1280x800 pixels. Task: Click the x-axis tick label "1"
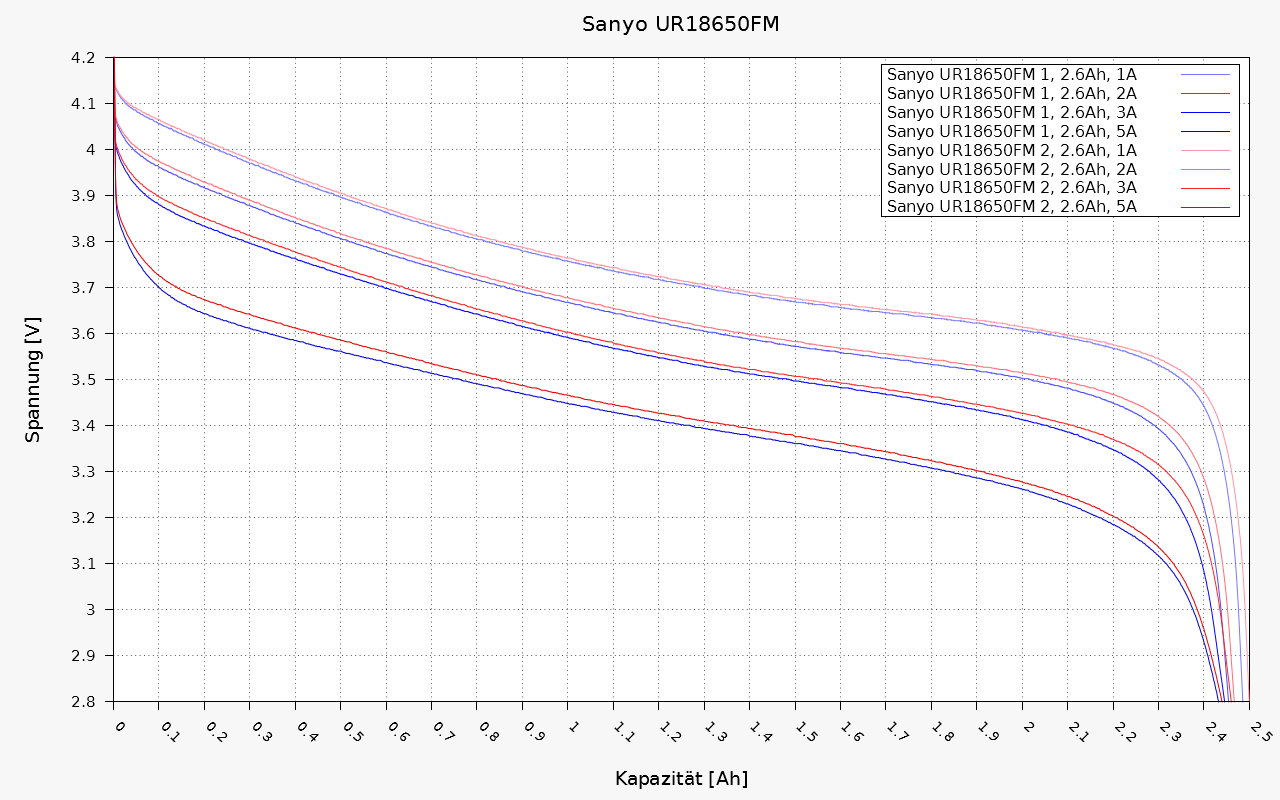[x=573, y=726]
